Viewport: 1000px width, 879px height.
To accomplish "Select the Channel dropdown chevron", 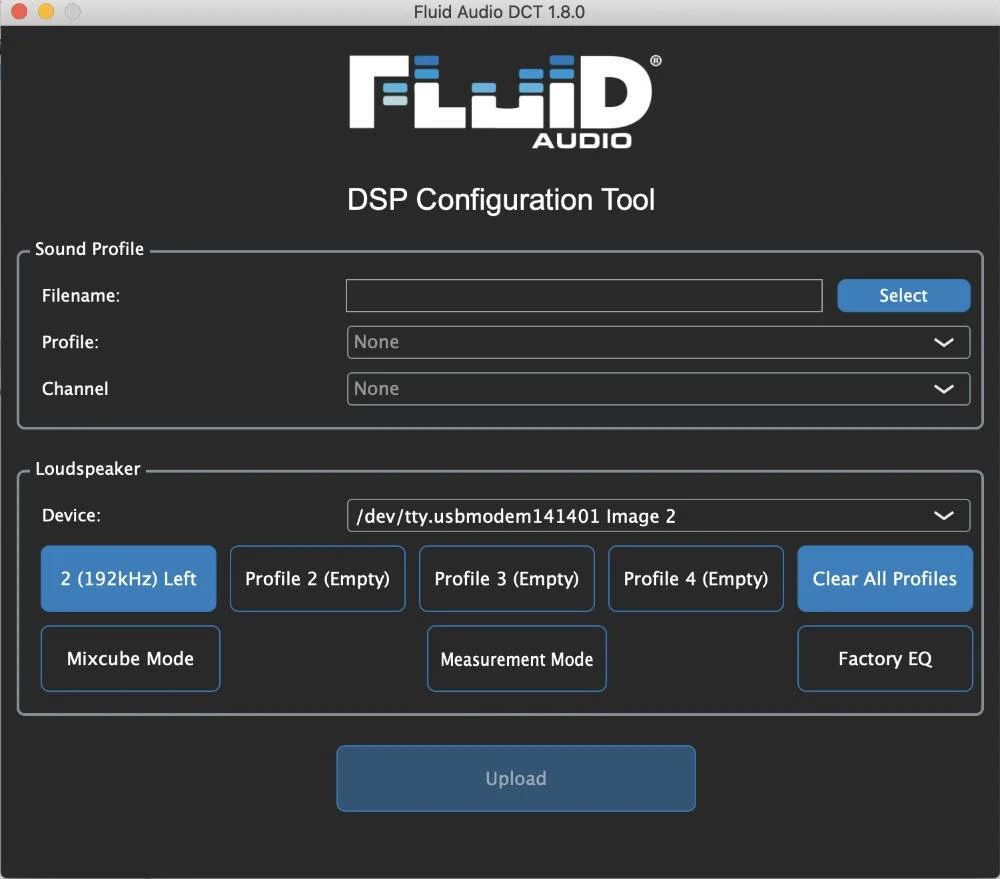I will [x=943, y=389].
